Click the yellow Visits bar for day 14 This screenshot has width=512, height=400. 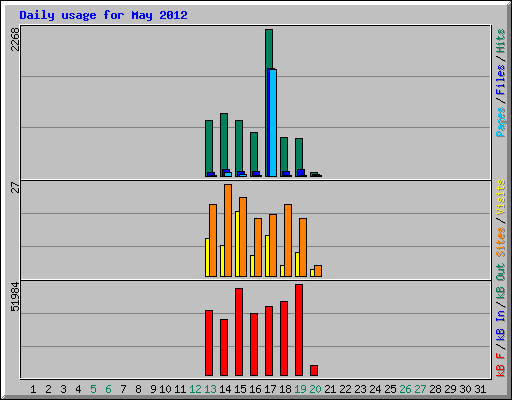click(222, 261)
